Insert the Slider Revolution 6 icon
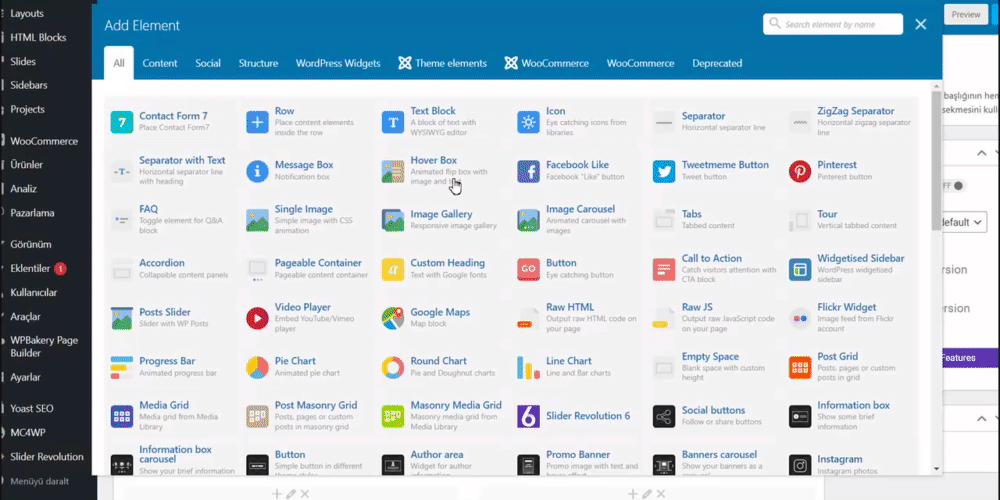The image size is (1000, 500). pos(529,416)
